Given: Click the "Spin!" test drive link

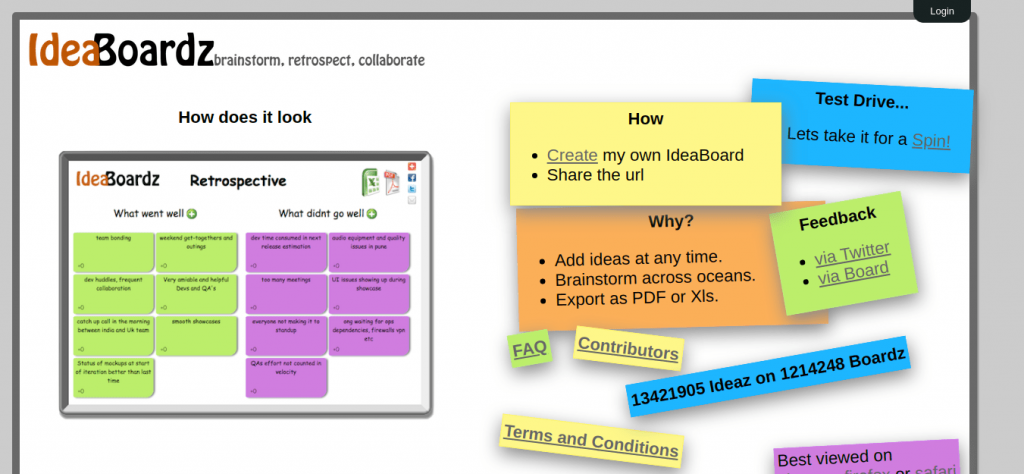Looking at the screenshot, I should [x=931, y=140].
